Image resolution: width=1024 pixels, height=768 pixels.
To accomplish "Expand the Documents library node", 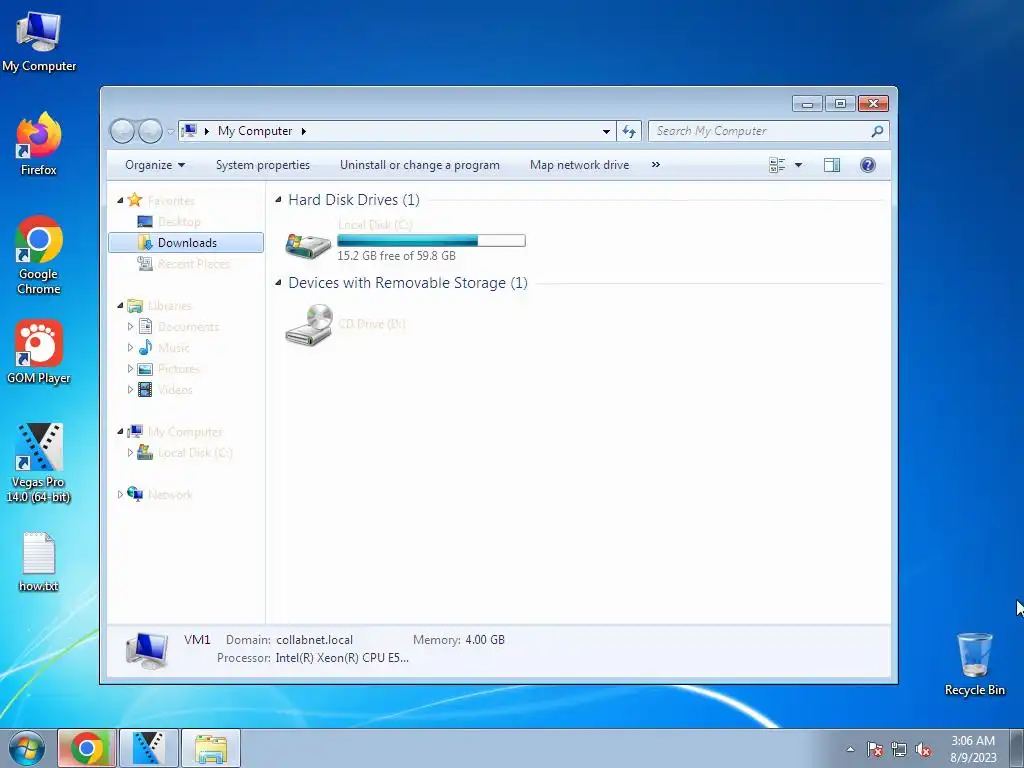I will pyautogui.click(x=130, y=327).
